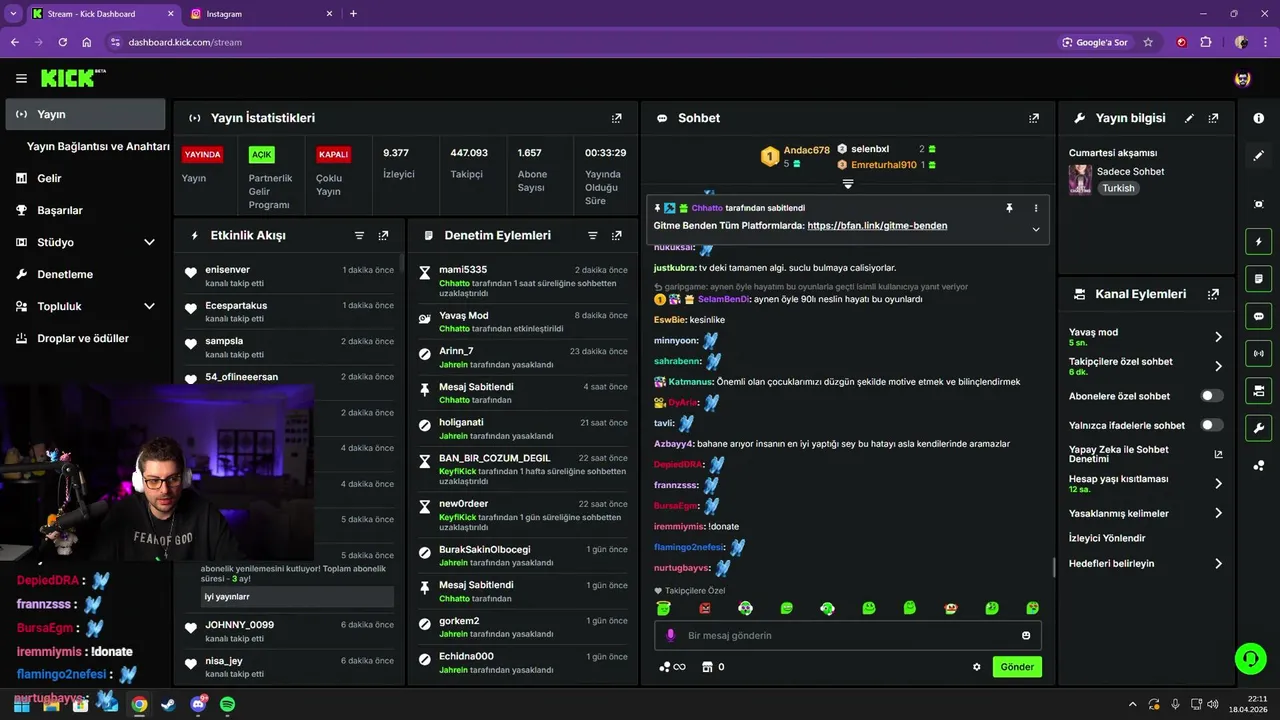Pop out the Denetim Eylemleri panel
This screenshot has width=1280, height=720.
(x=617, y=235)
